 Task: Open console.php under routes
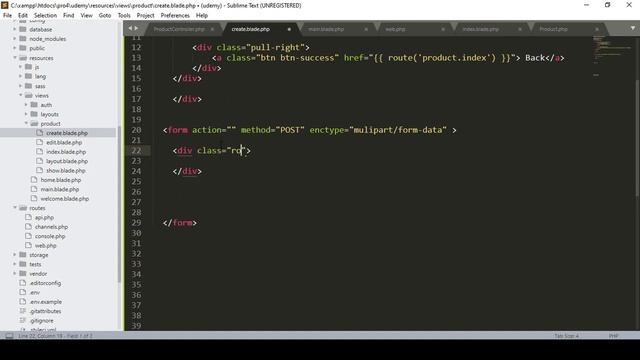(50, 236)
